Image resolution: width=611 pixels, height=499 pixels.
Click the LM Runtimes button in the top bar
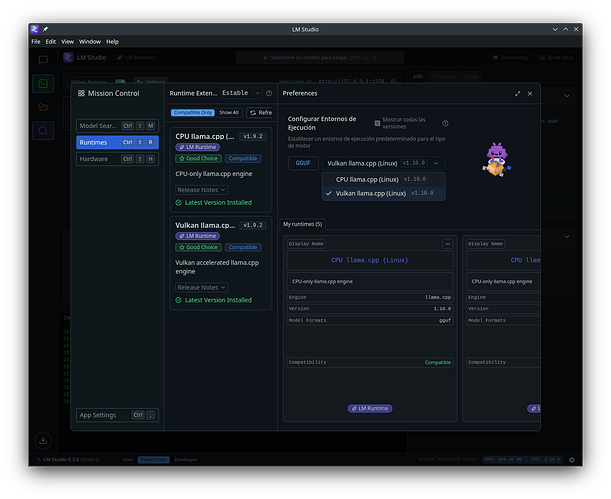(136, 58)
